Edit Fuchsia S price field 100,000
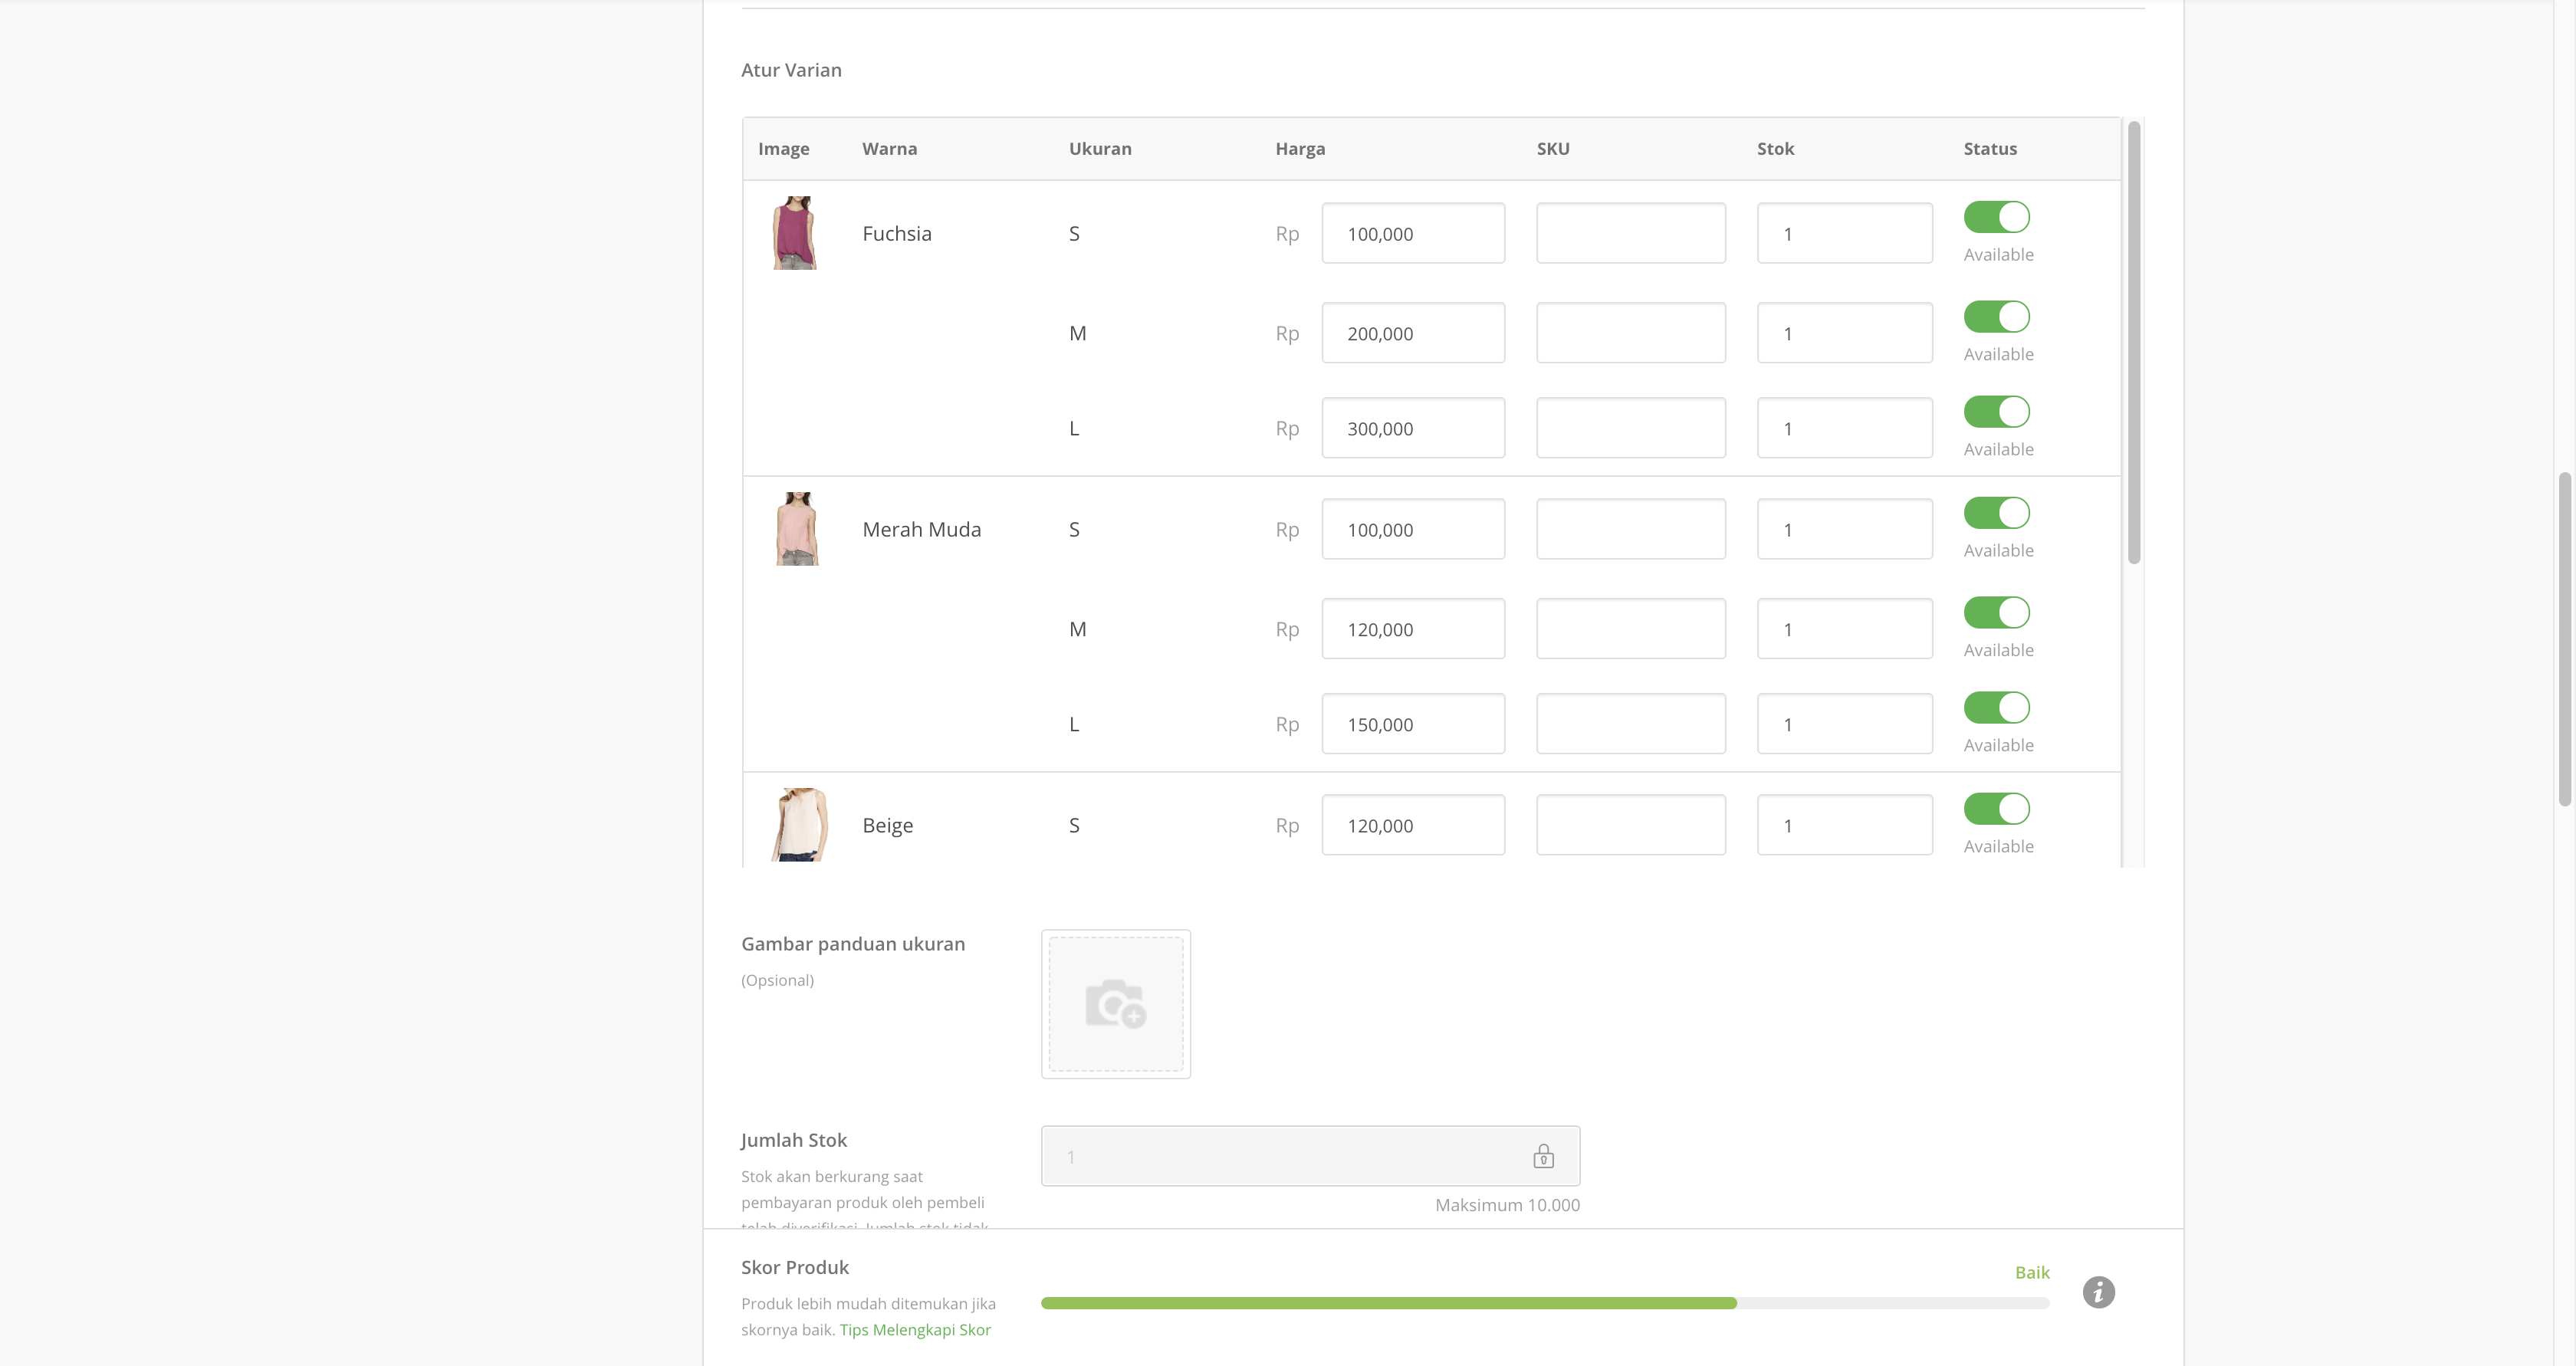 pos(1413,233)
